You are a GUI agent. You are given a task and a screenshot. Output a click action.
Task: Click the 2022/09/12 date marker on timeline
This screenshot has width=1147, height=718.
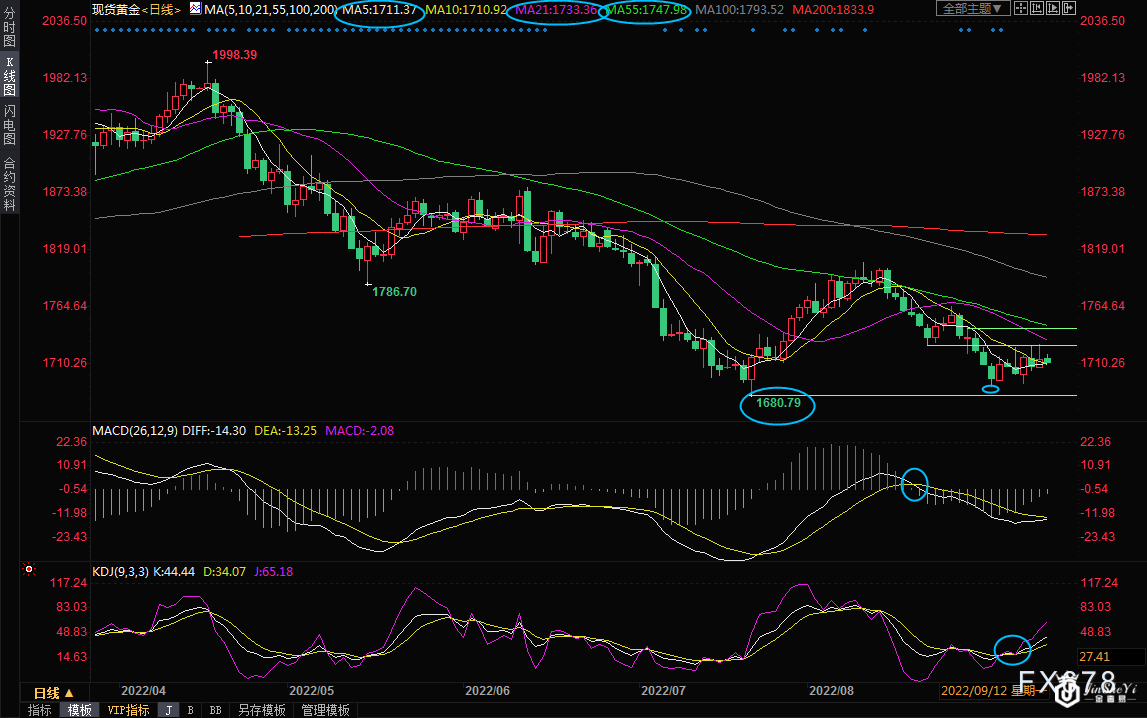click(x=971, y=691)
